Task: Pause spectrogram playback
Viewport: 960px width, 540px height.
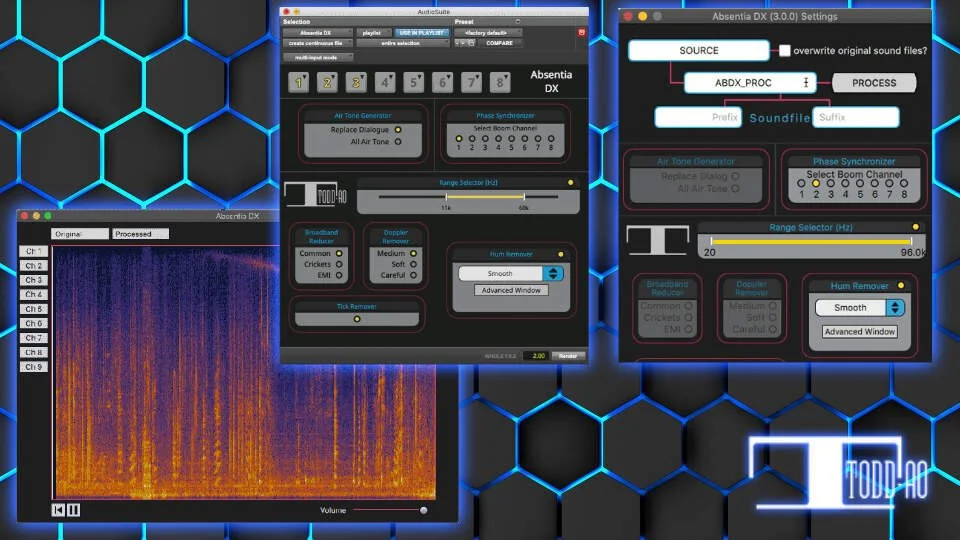Action: click(x=73, y=509)
